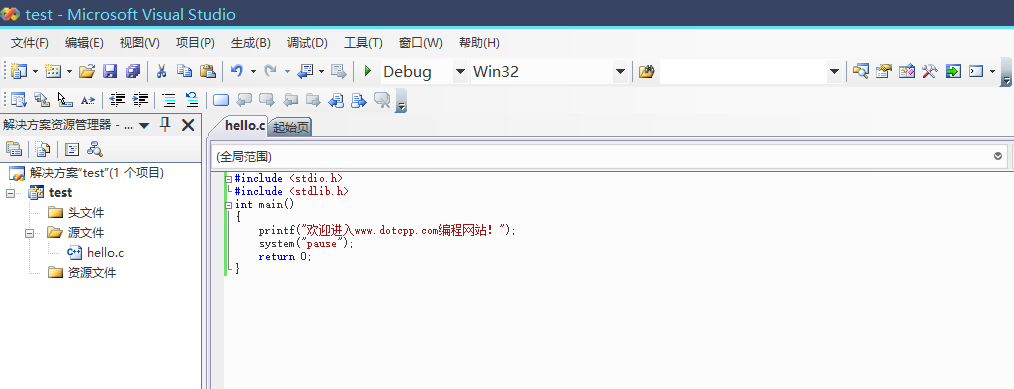Open the 调试(D) menu

307,43
